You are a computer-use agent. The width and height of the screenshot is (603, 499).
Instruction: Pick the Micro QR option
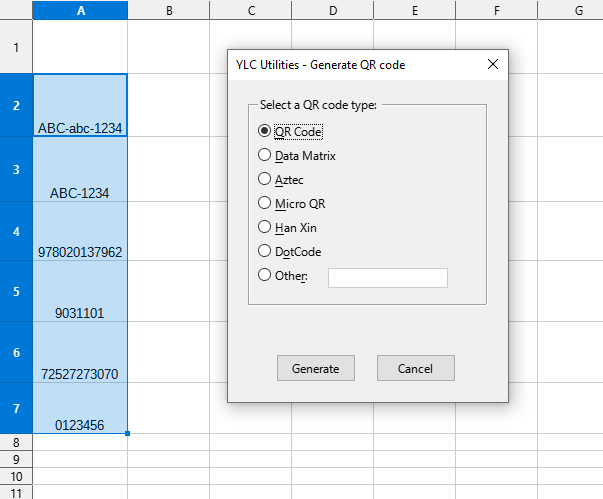[x=265, y=203]
